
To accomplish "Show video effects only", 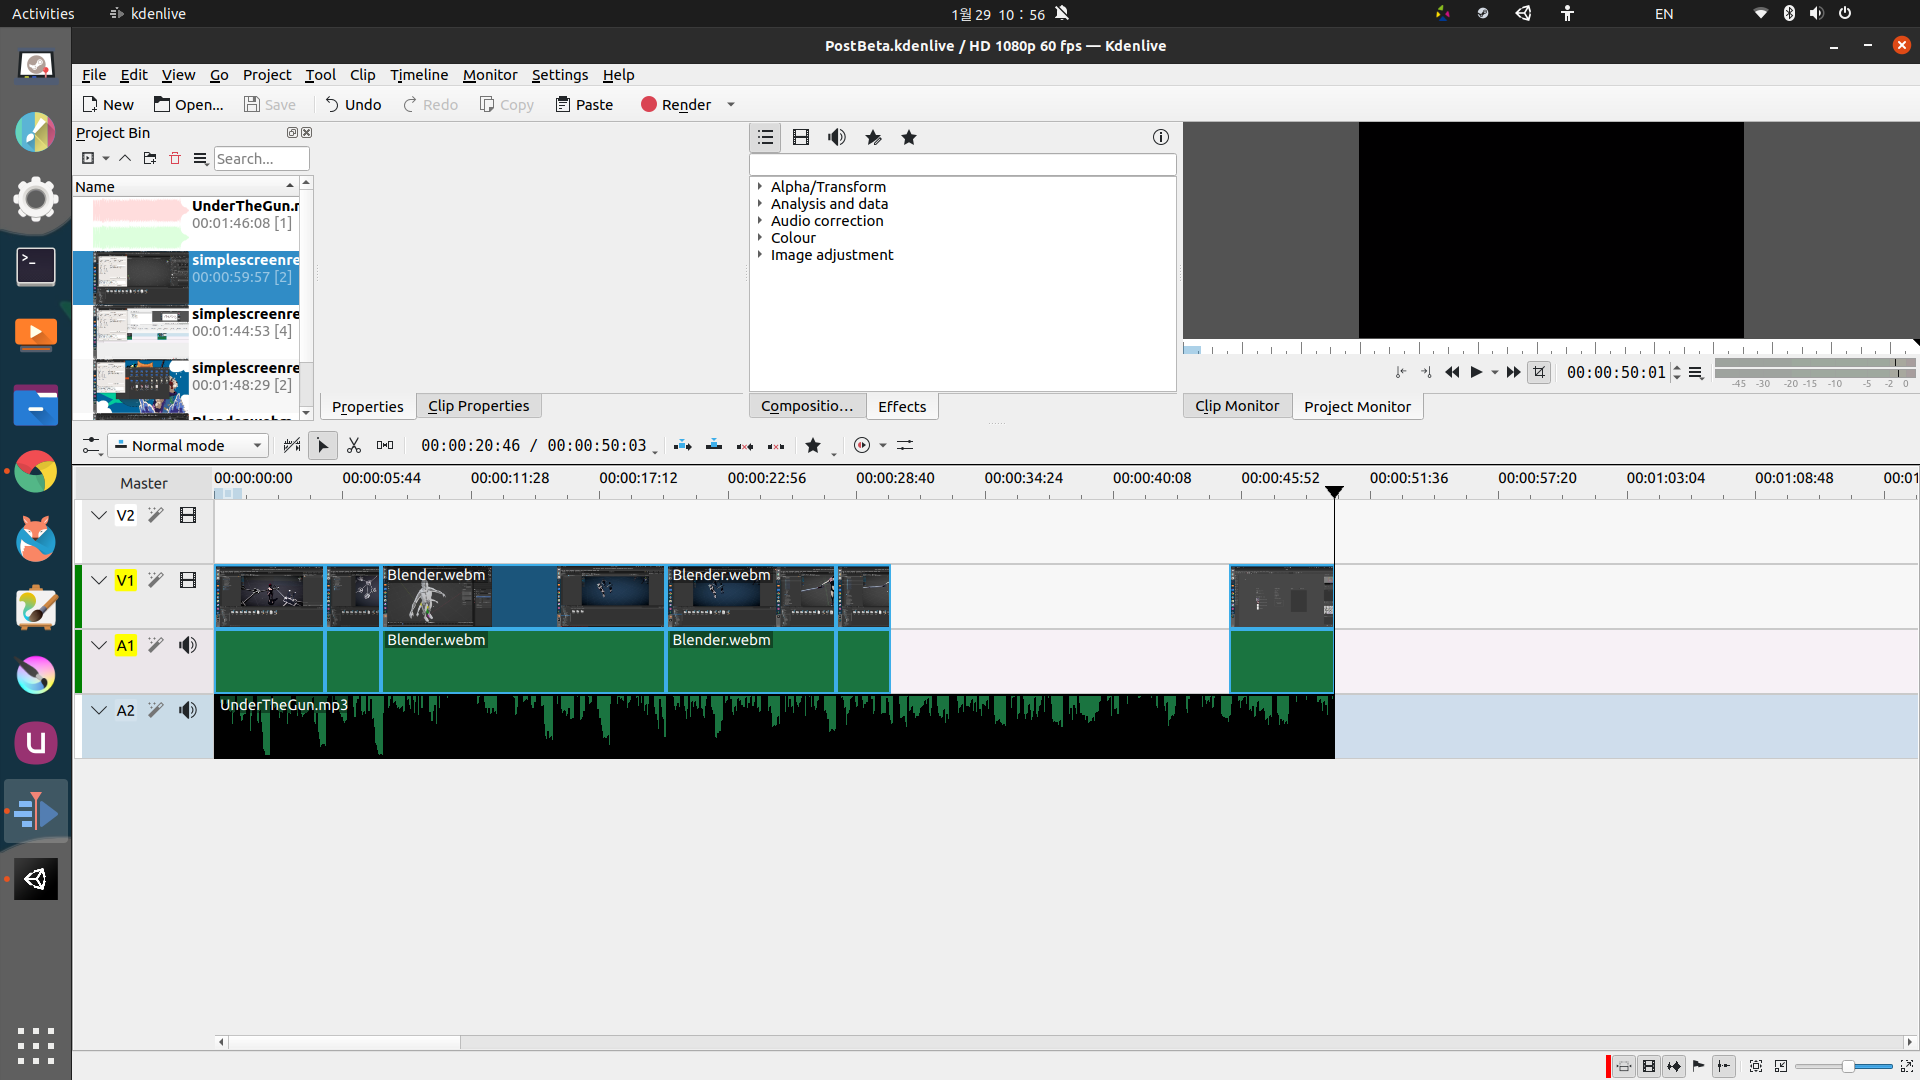I will 801,137.
